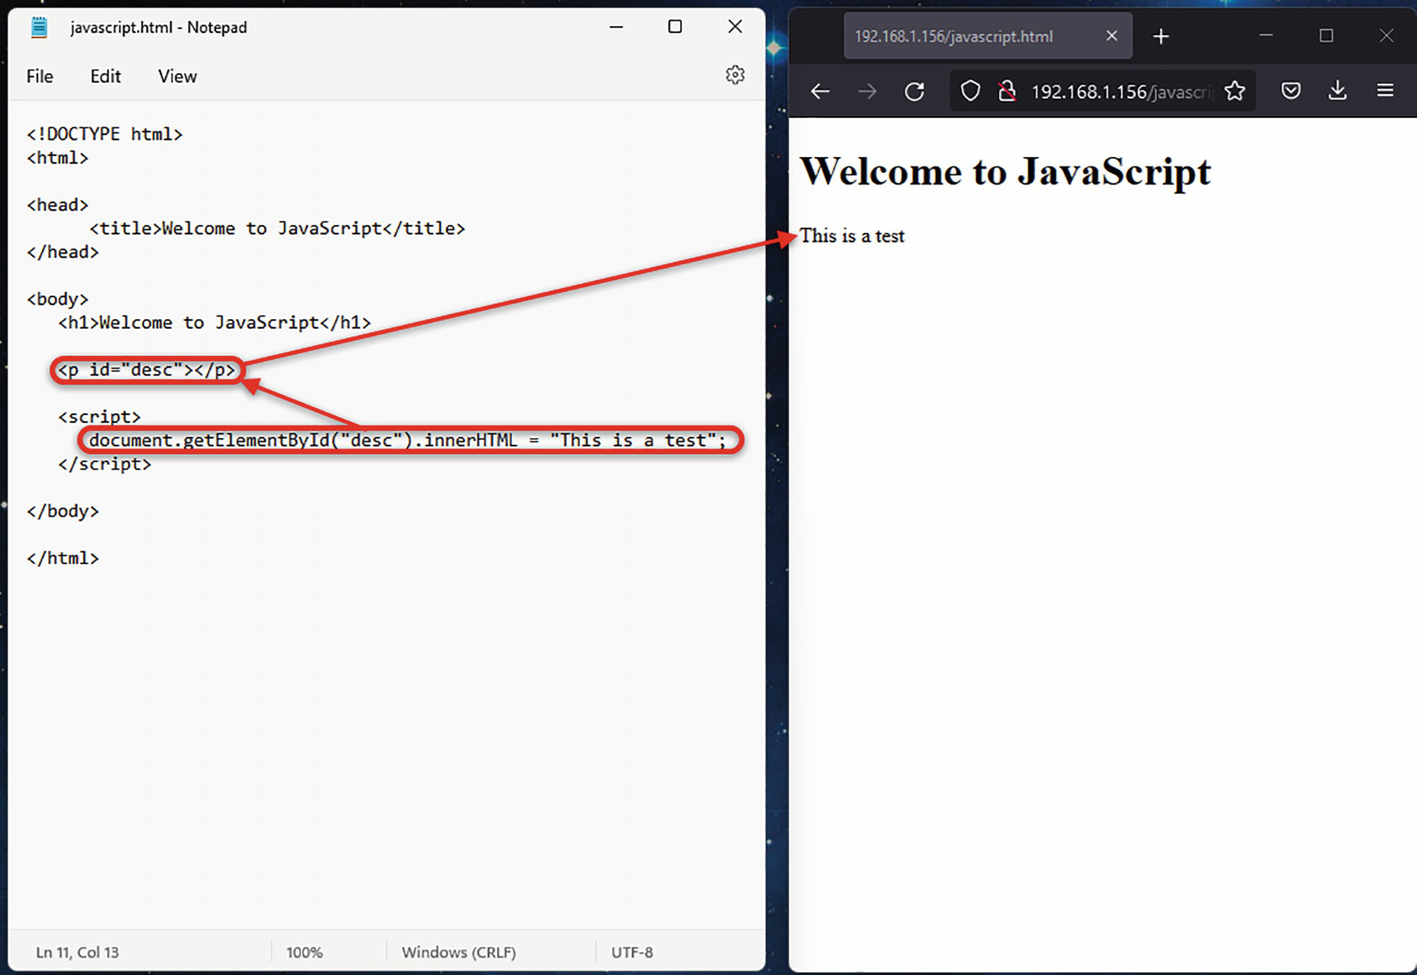
Task: Open the Edit menu in Notepad
Action: [x=105, y=77]
